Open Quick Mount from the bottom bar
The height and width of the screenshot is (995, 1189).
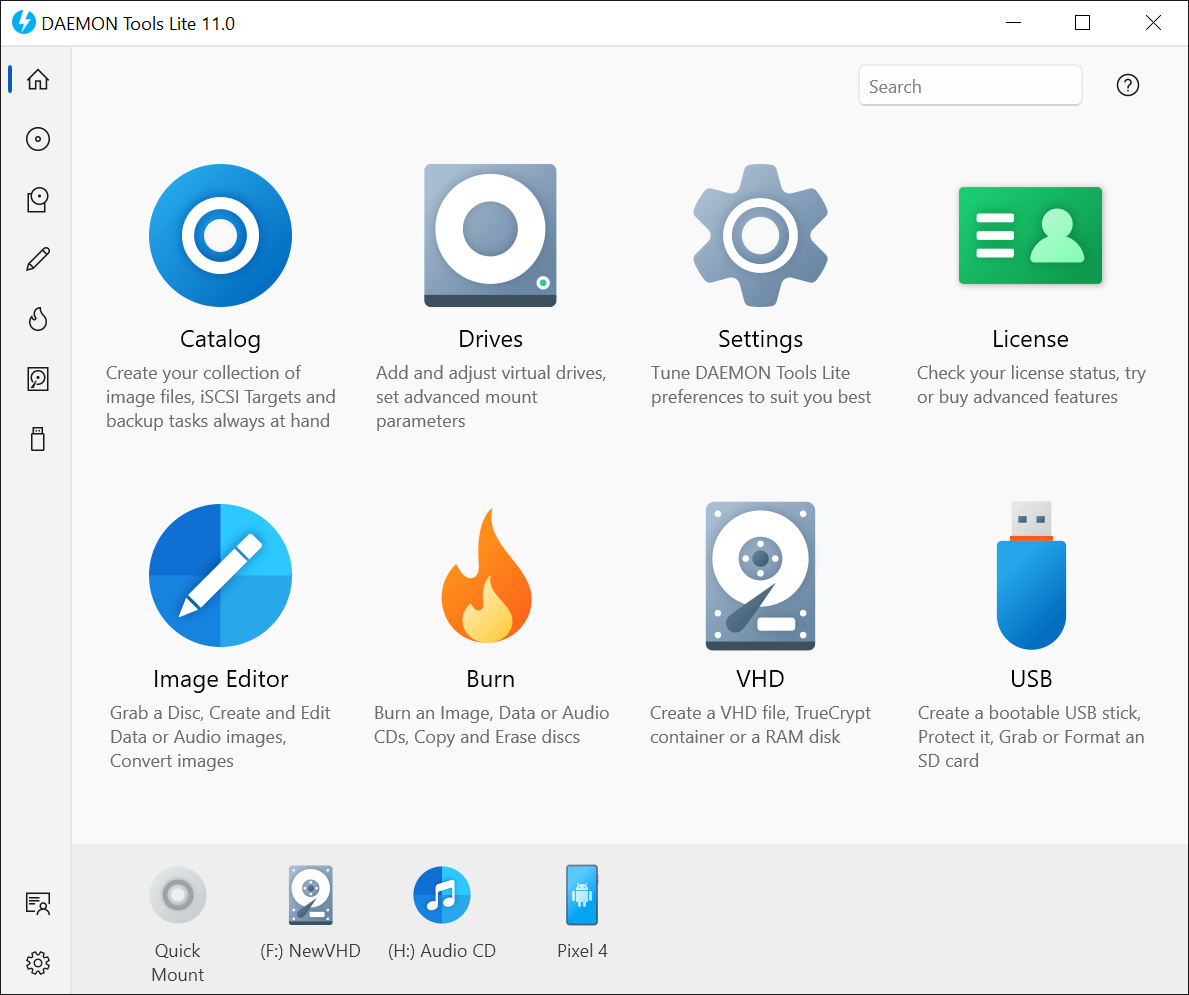(178, 895)
